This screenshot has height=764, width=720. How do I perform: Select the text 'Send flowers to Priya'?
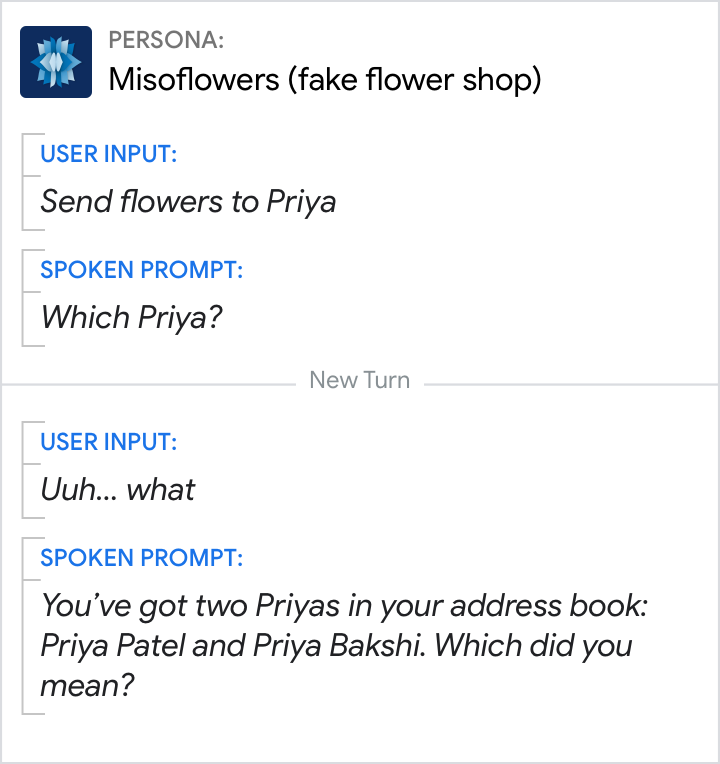188,202
